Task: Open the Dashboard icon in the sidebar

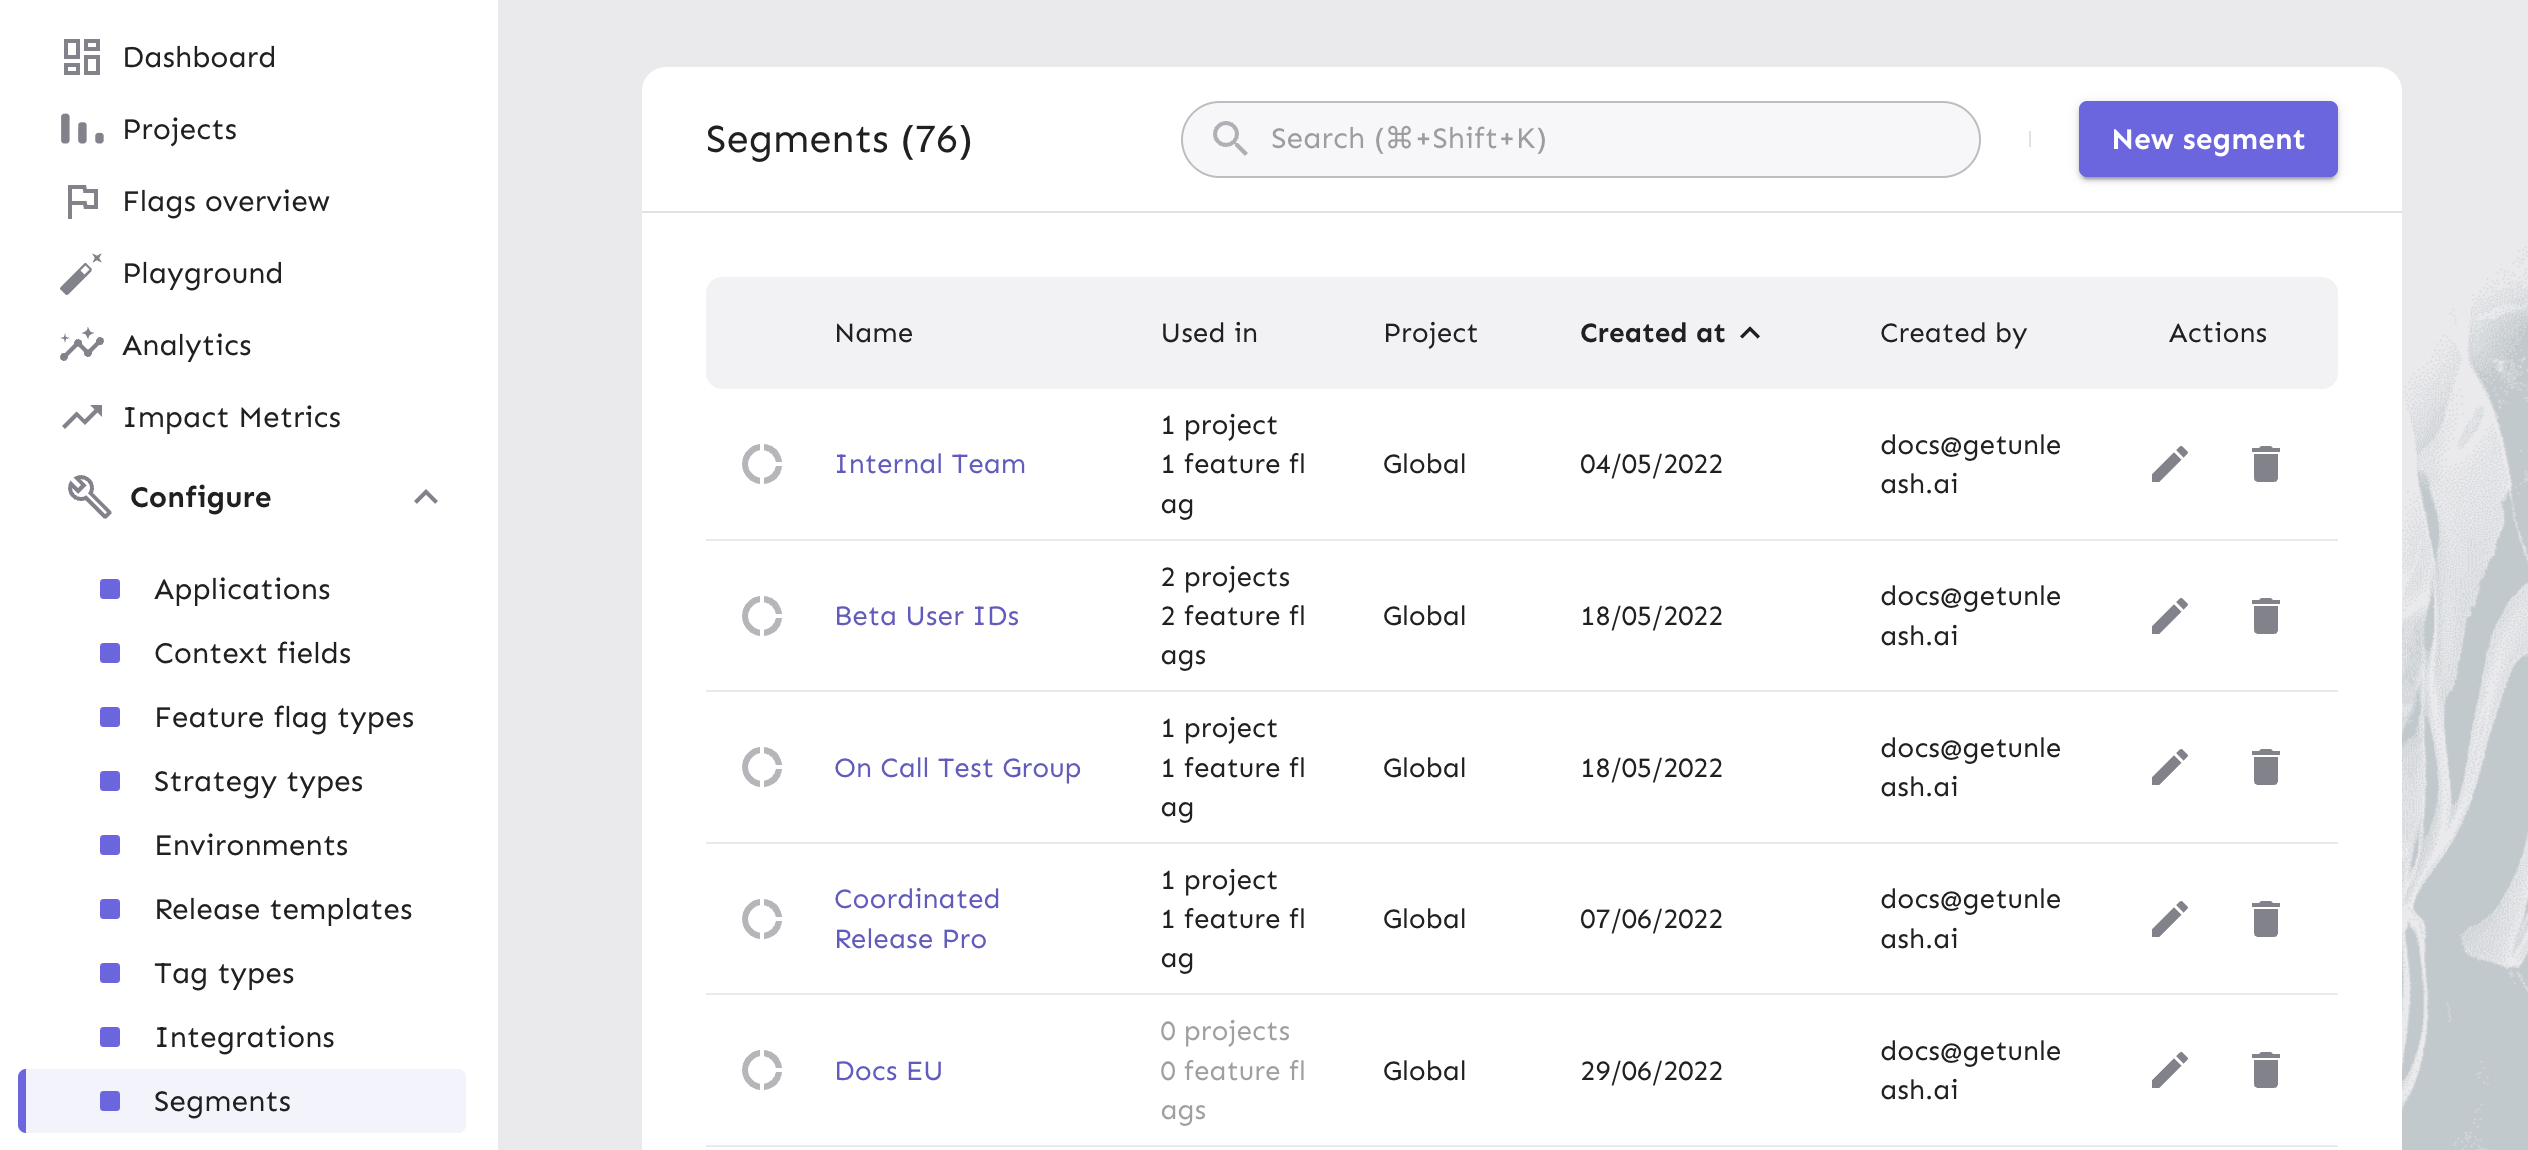Action: coord(83,57)
